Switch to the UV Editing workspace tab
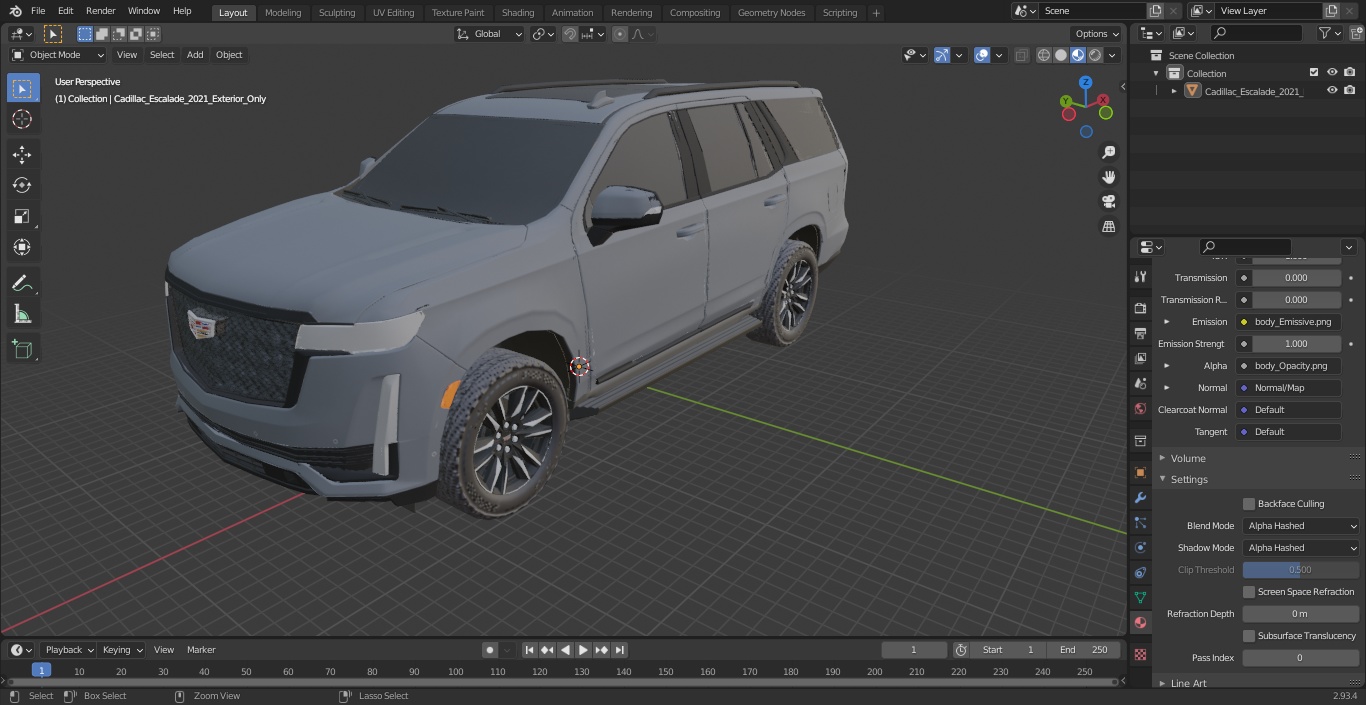 393,13
